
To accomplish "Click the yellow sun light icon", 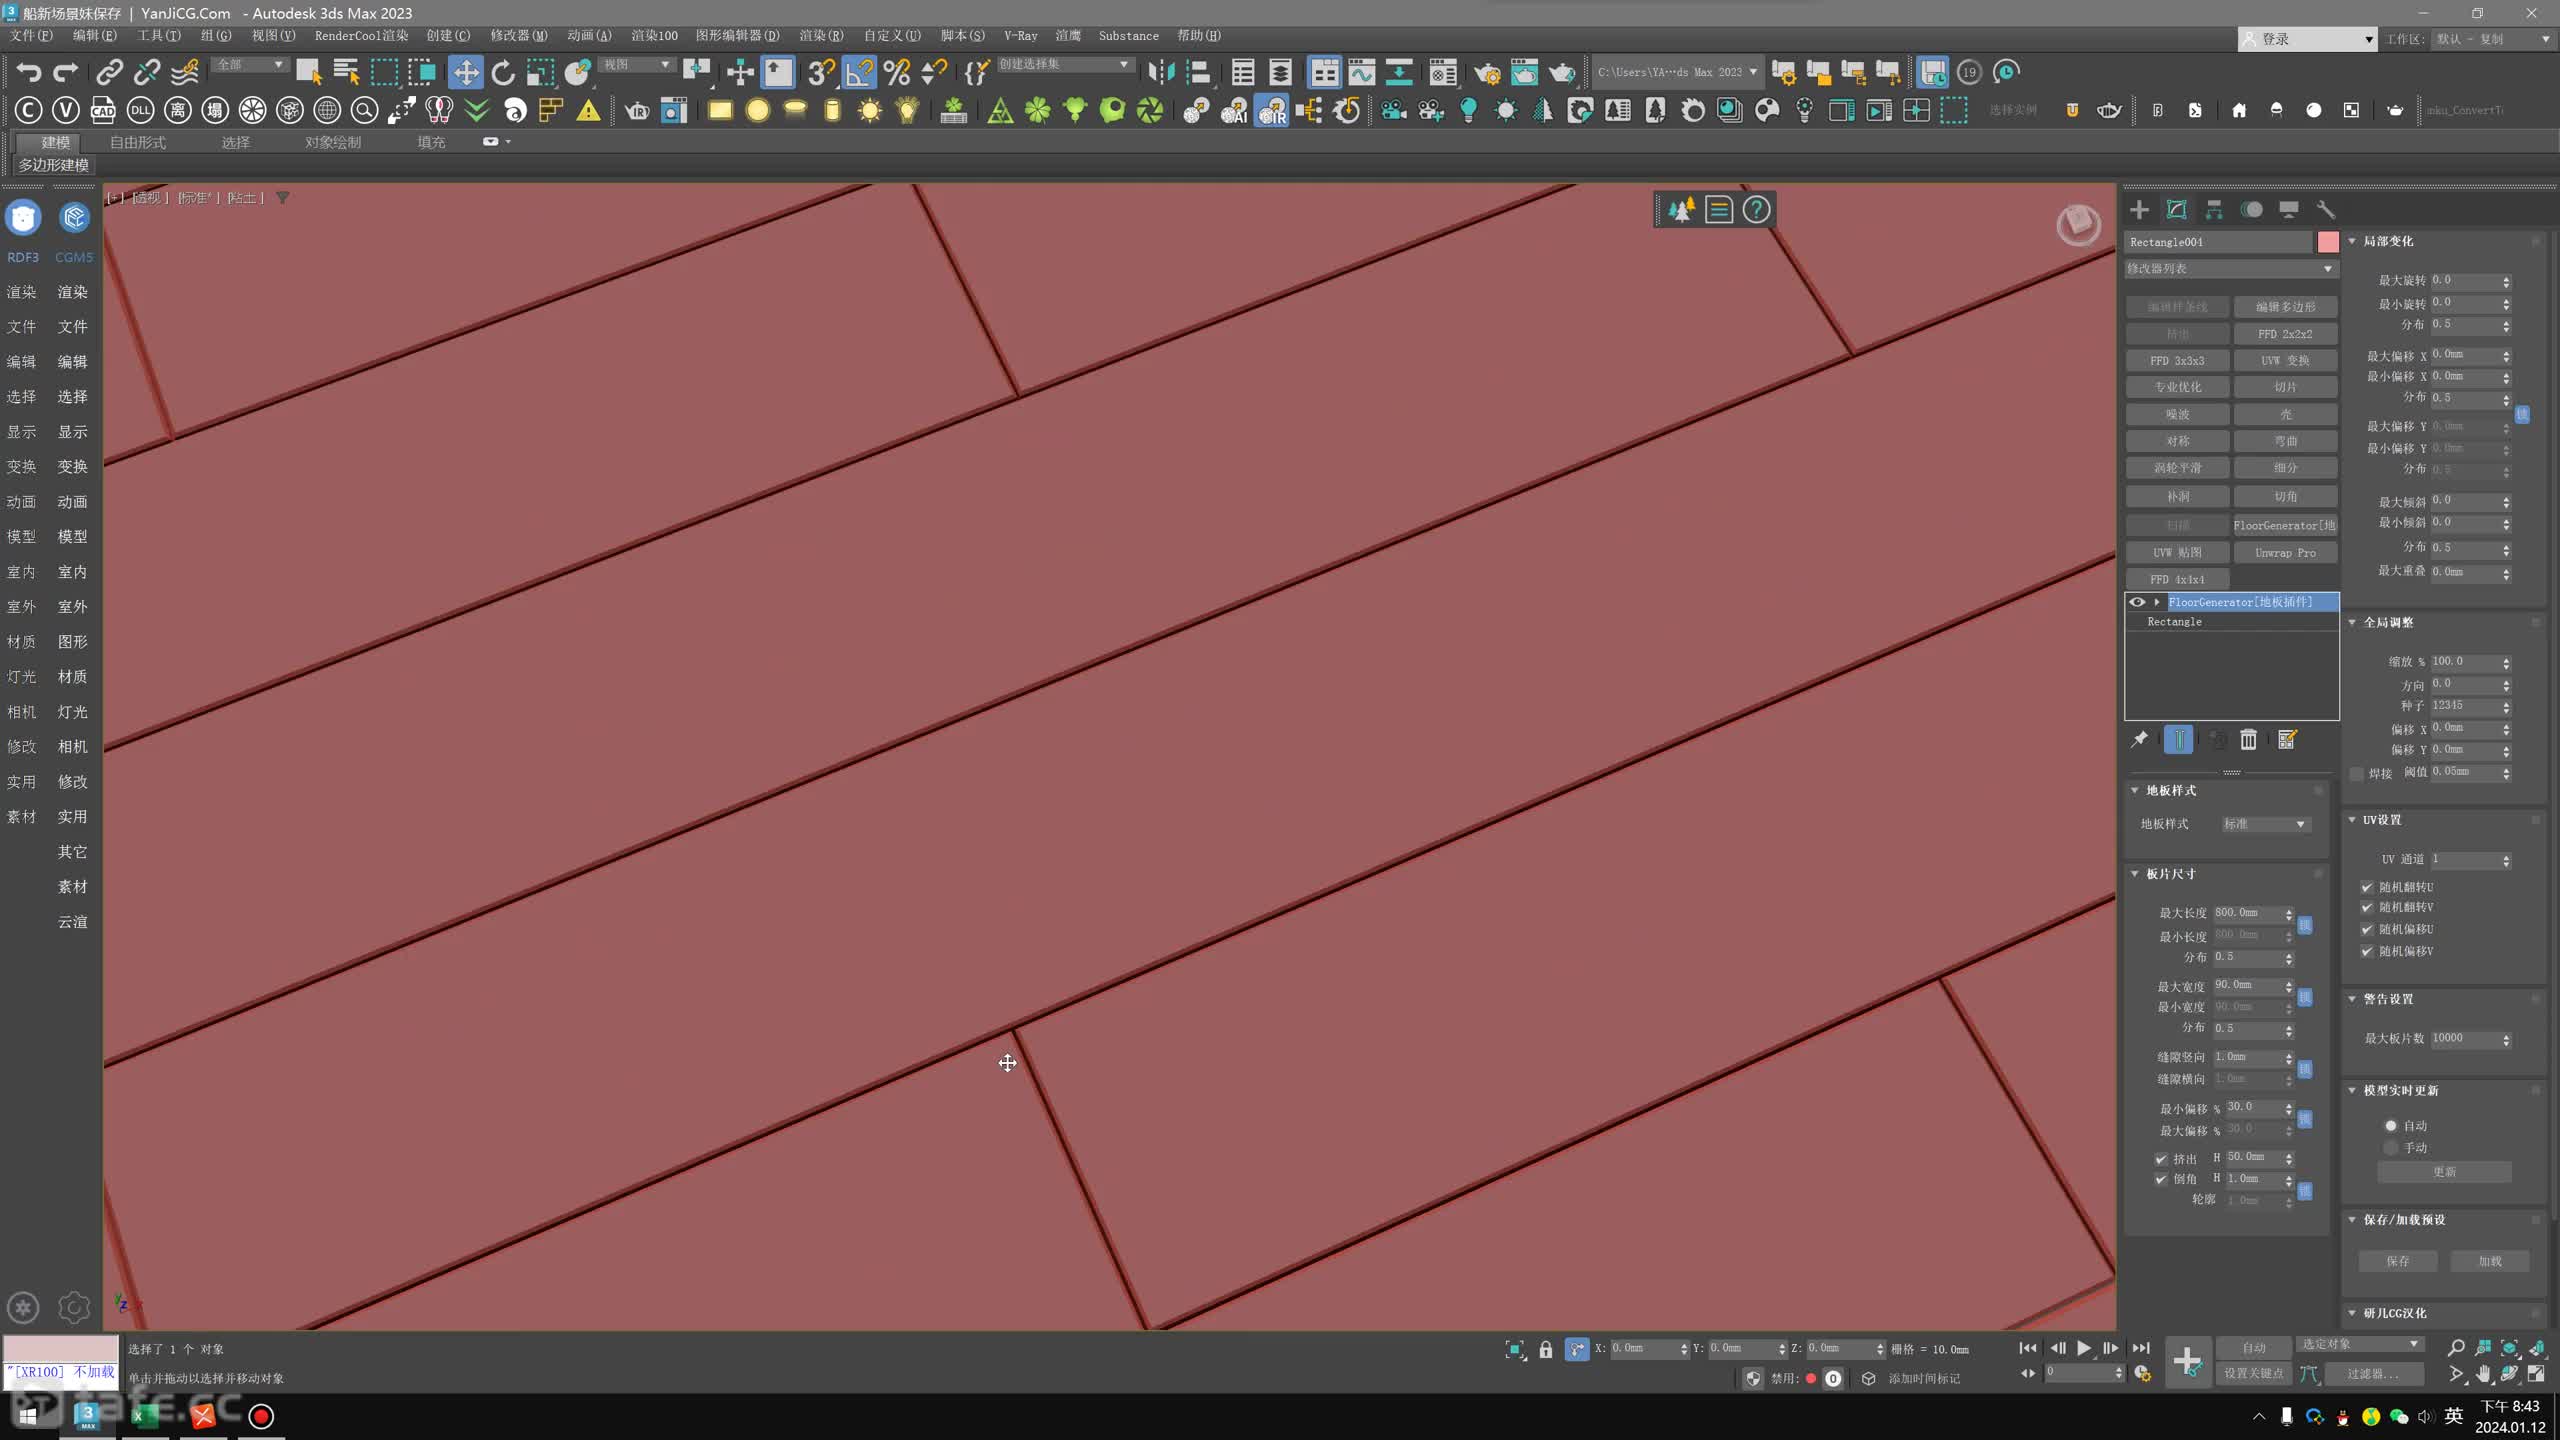I will [870, 110].
